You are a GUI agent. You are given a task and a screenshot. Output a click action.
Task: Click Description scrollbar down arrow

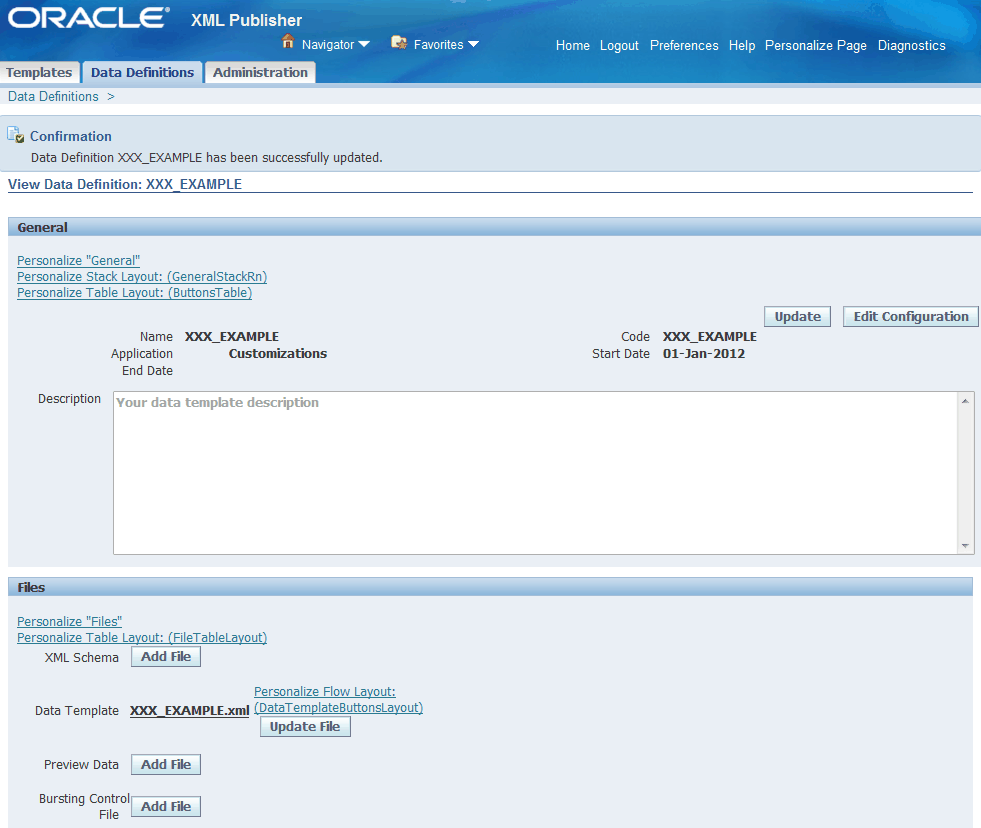click(x=965, y=546)
